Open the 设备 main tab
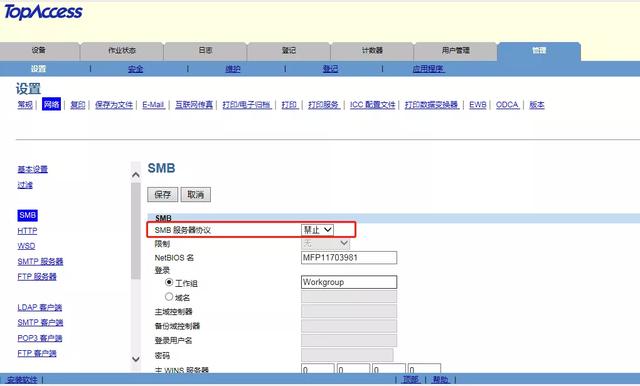640x386 pixels. [x=39, y=51]
